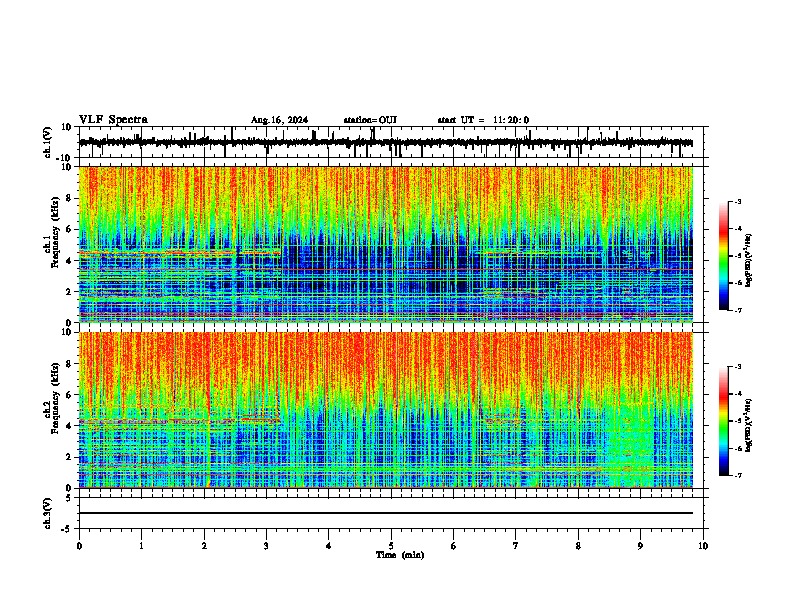
Task: Click time axis tick label "1"
Action: (x=141, y=546)
